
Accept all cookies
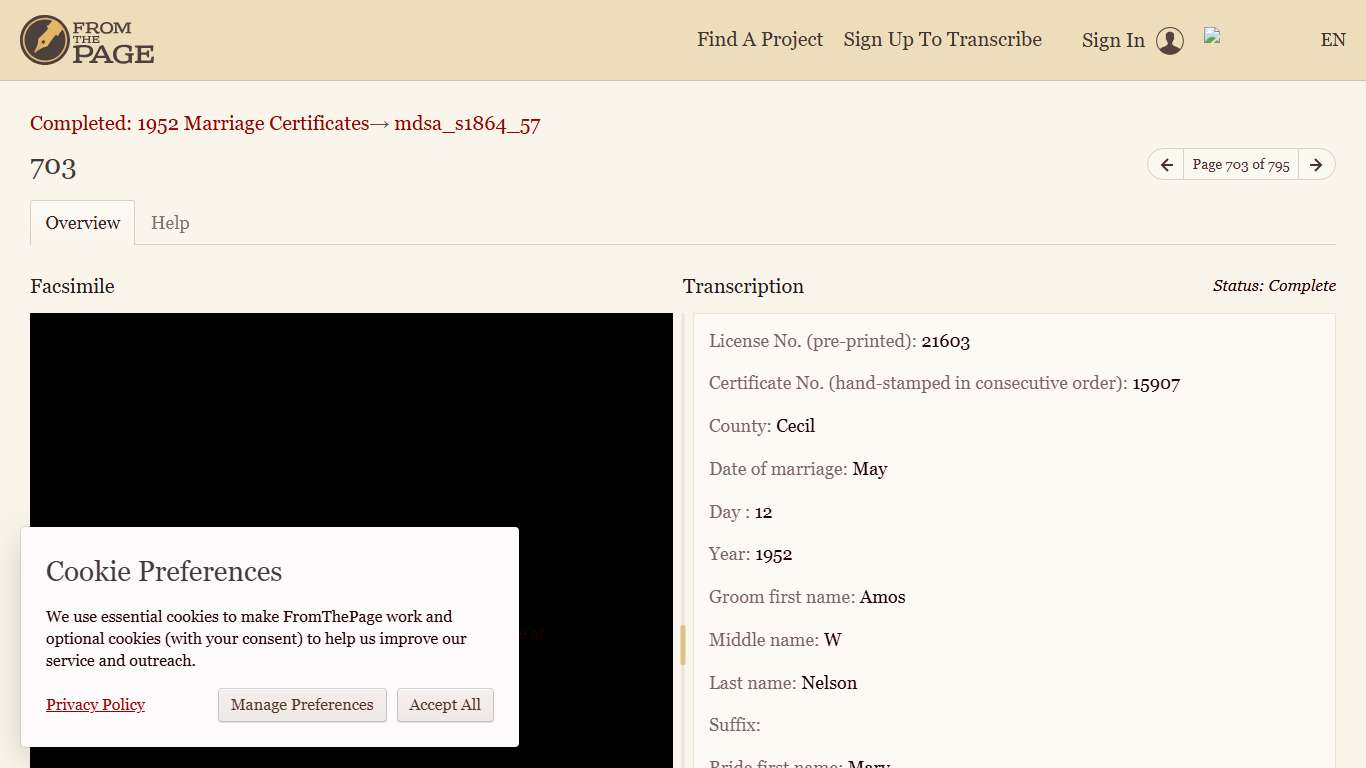(x=445, y=705)
